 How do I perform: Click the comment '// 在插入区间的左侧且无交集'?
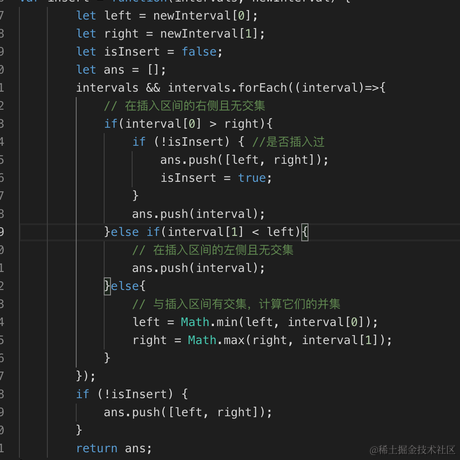[213, 250]
